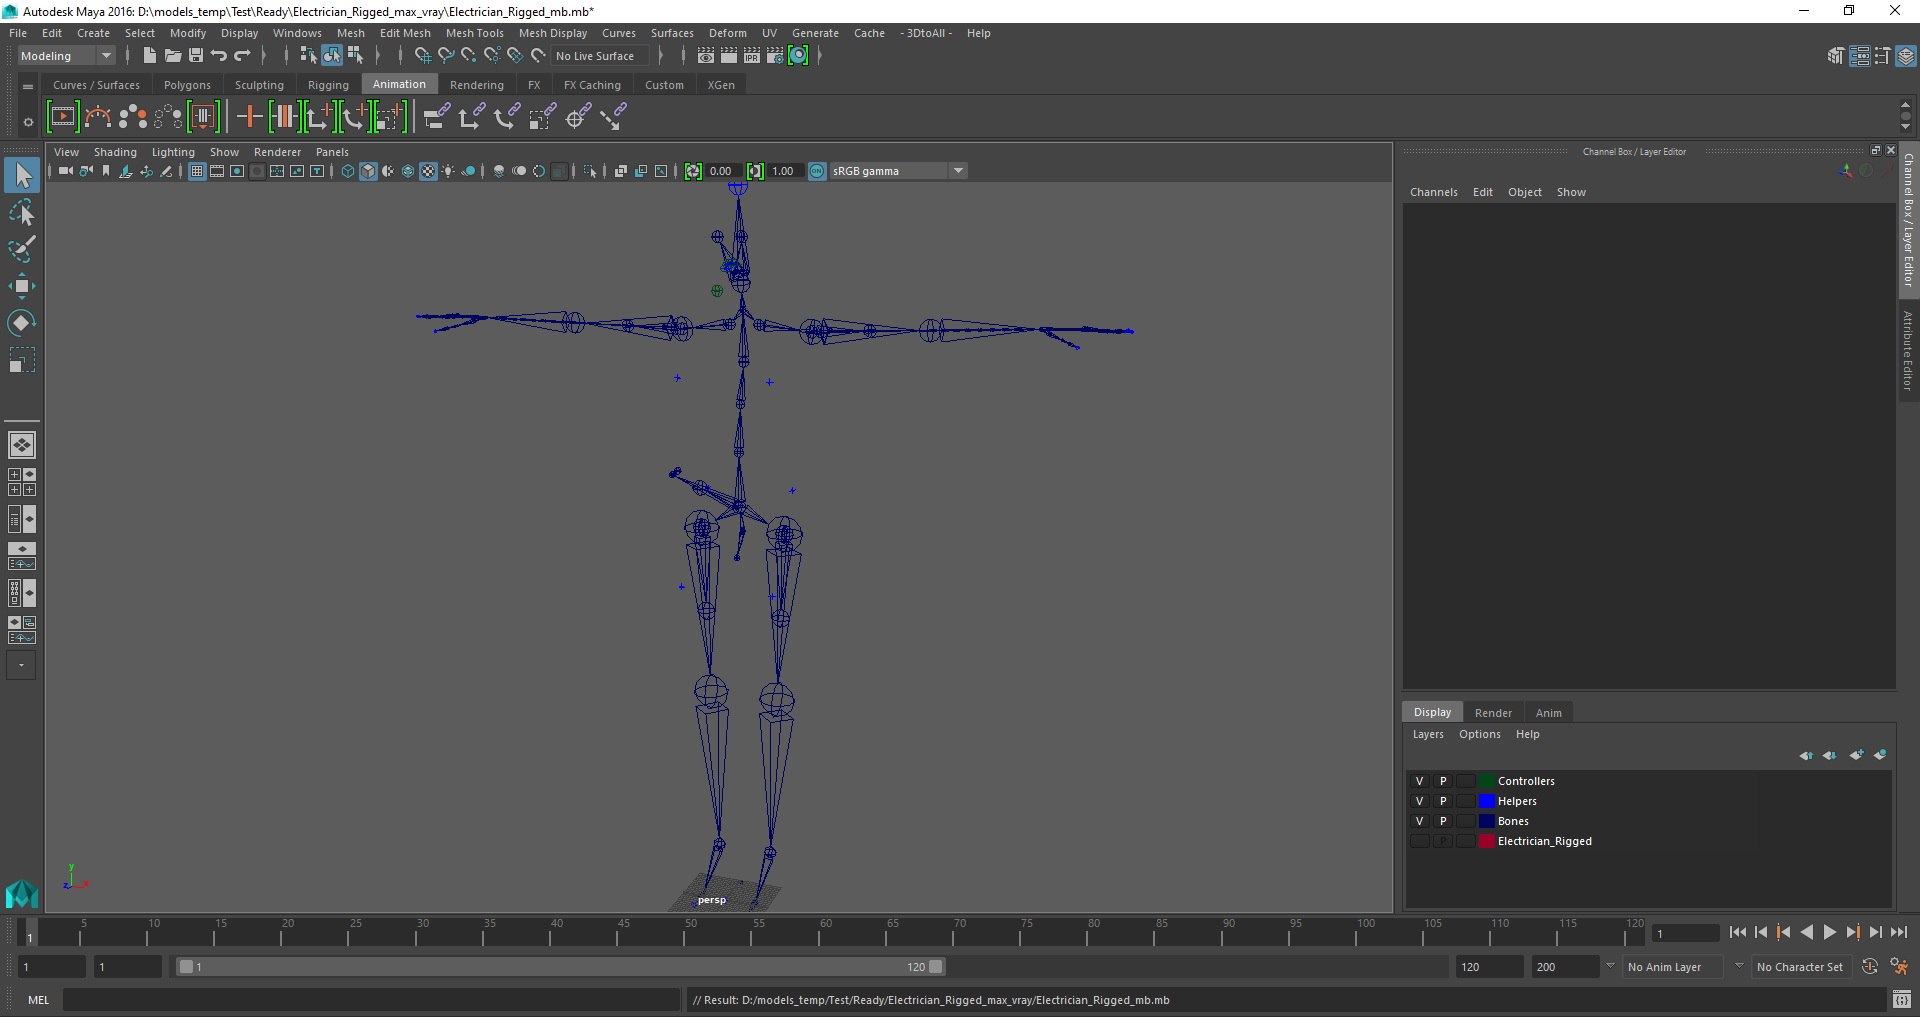Screen dimensions: 1920x1017
Task: Choose the Rotate tool in toolbox
Action: (x=22, y=322)
